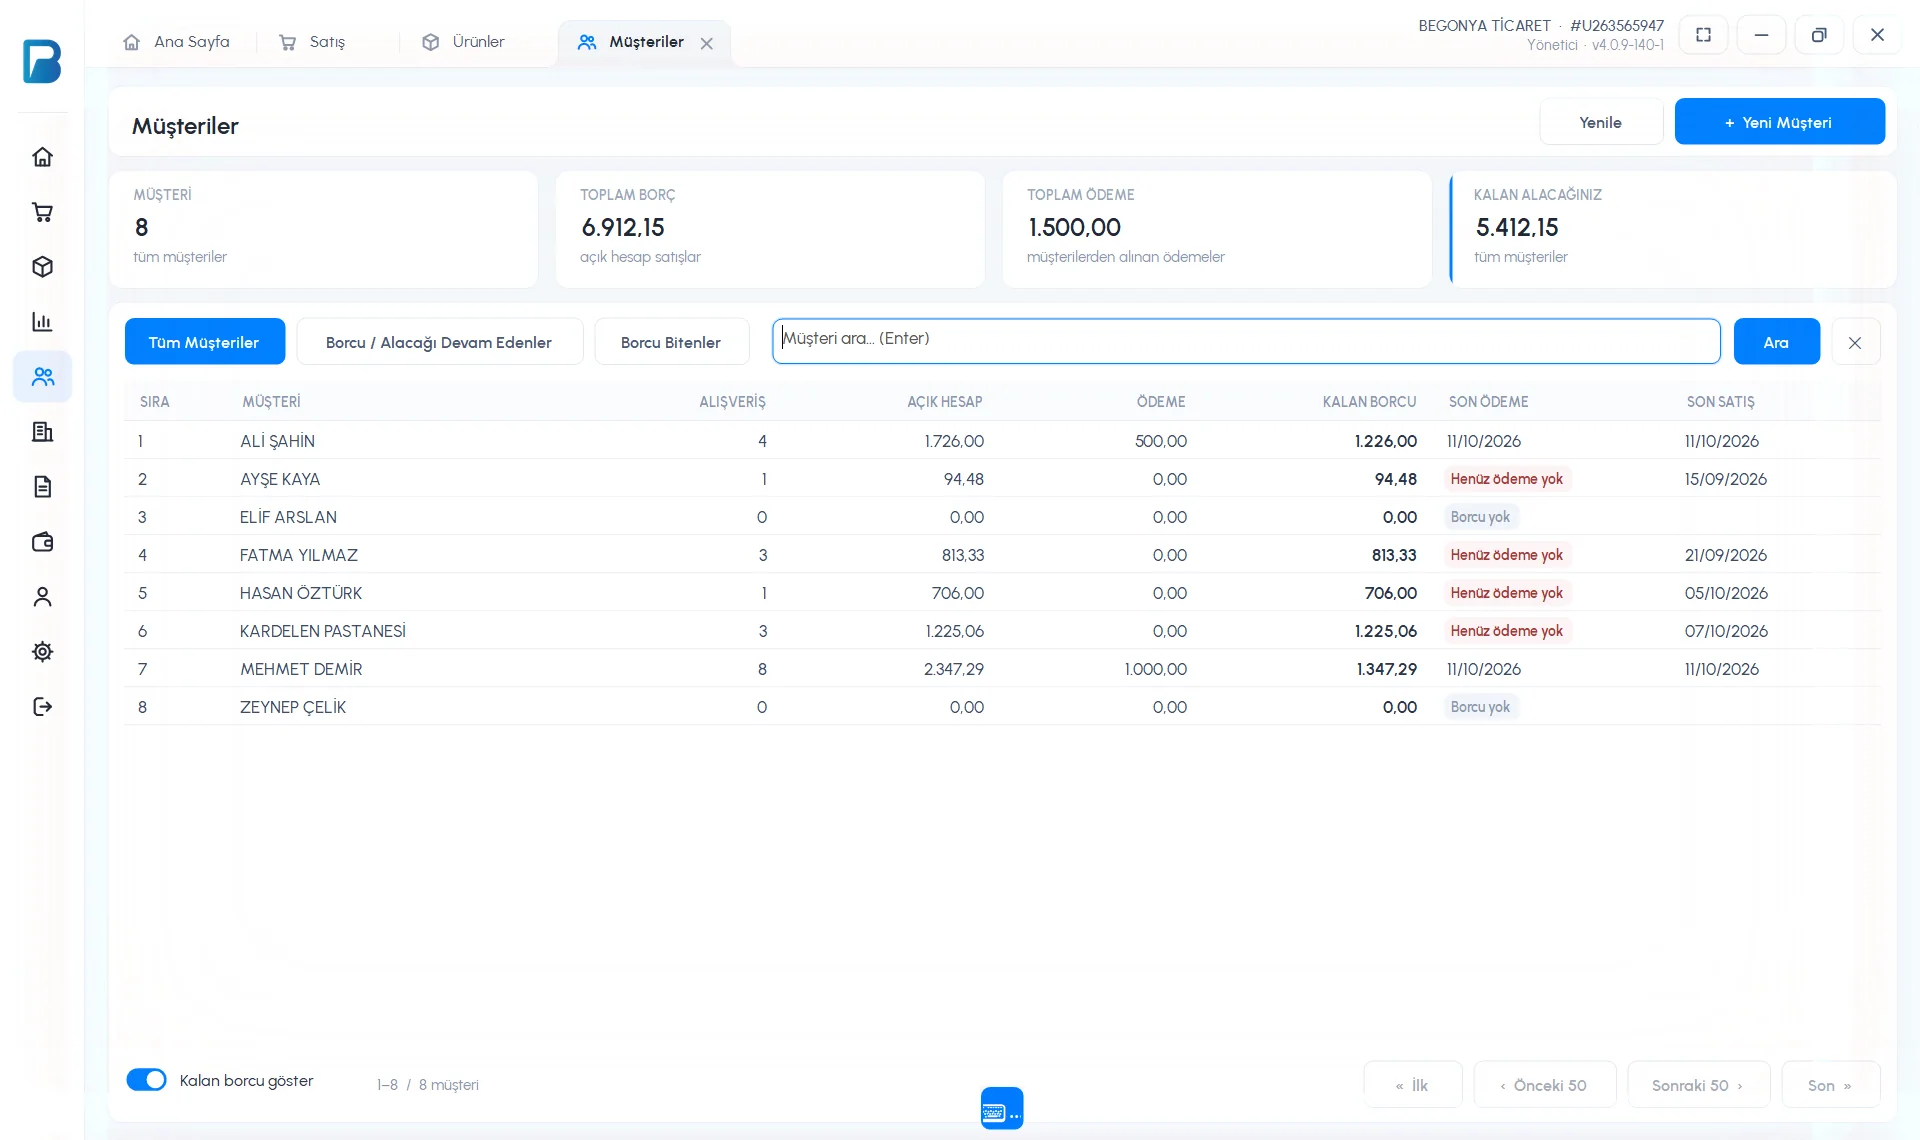The height and width of the screenshot is (1140, 1920).
Task: Click Henüz ödeme yok badge for AYŞE KAYA
Action: pos(1507,479)
